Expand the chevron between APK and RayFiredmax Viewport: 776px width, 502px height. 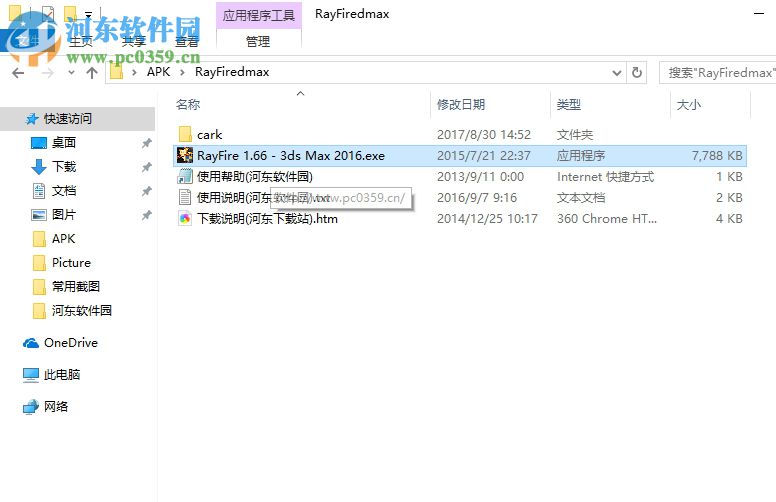[x=183, y=73]
